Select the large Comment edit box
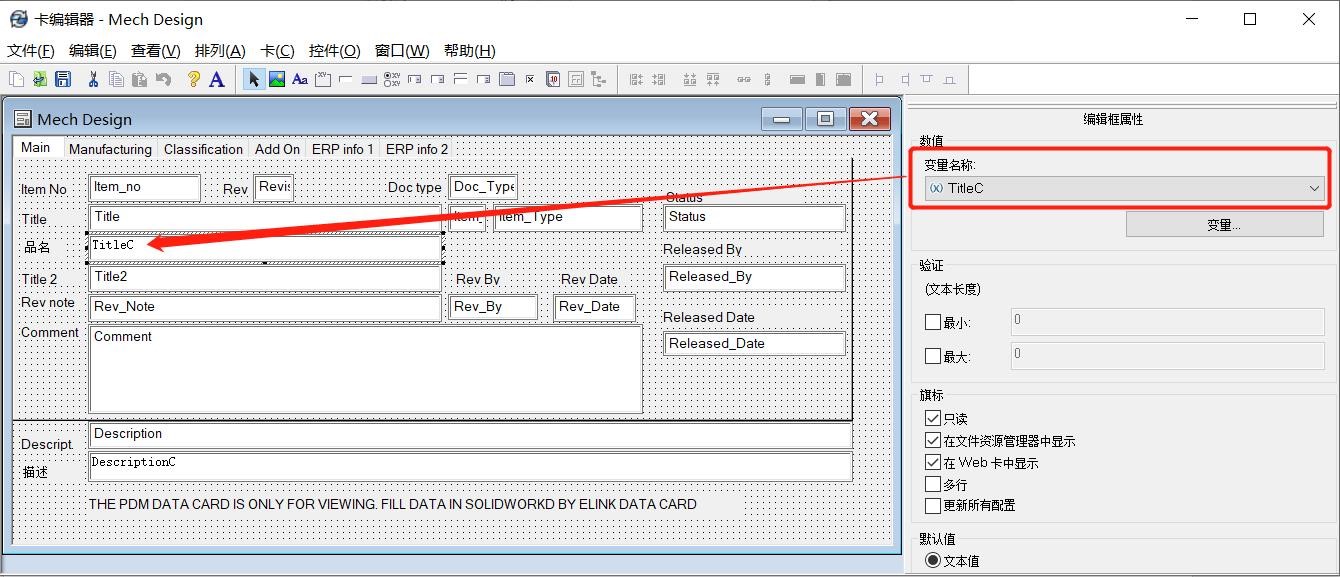The width and height of the screenshot is (1340, 577). 366,369
